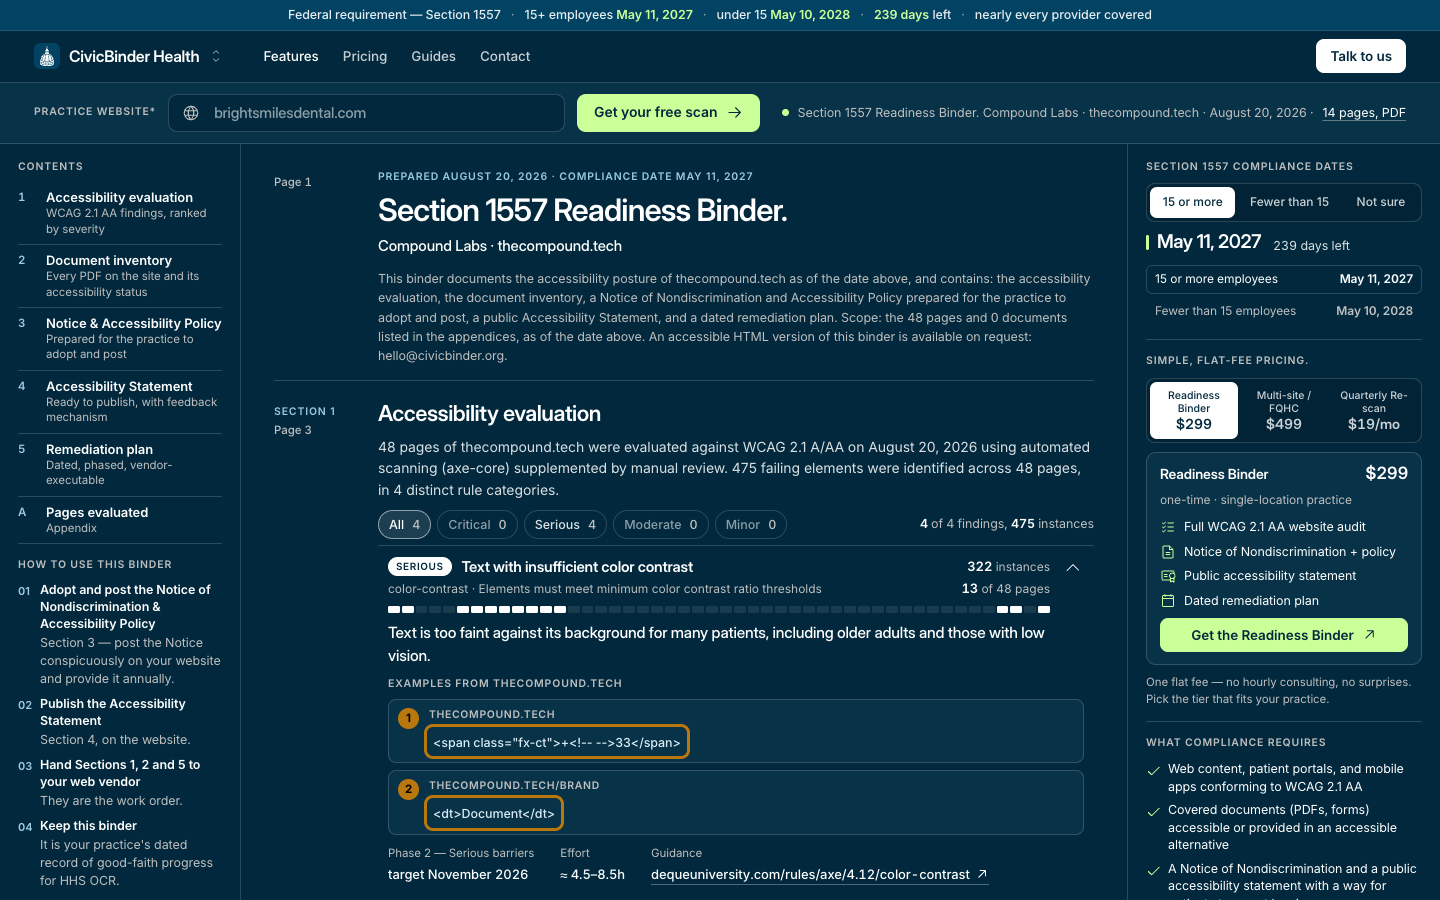Select the Readiness Binder $299 pricing tab
This screenshot has width=1440, height=900.
point(1194,410)
